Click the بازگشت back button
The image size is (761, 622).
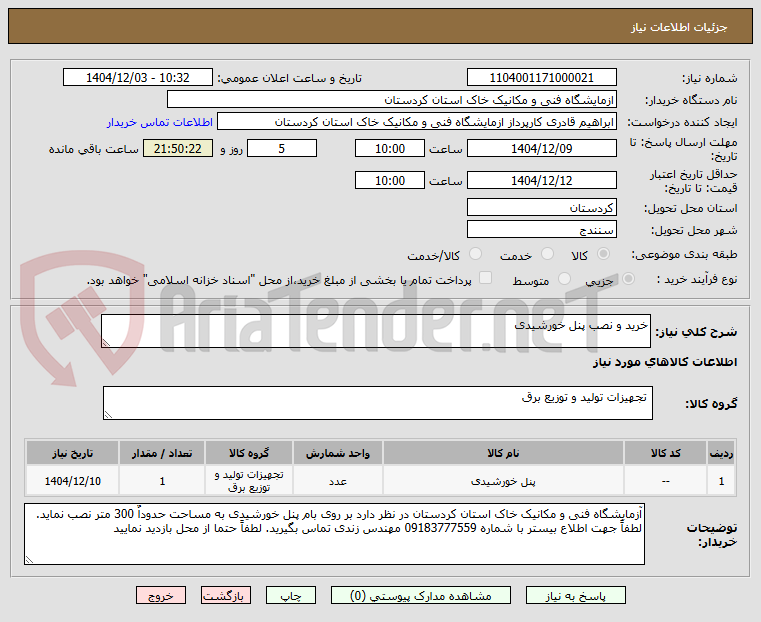click(226, 595)
